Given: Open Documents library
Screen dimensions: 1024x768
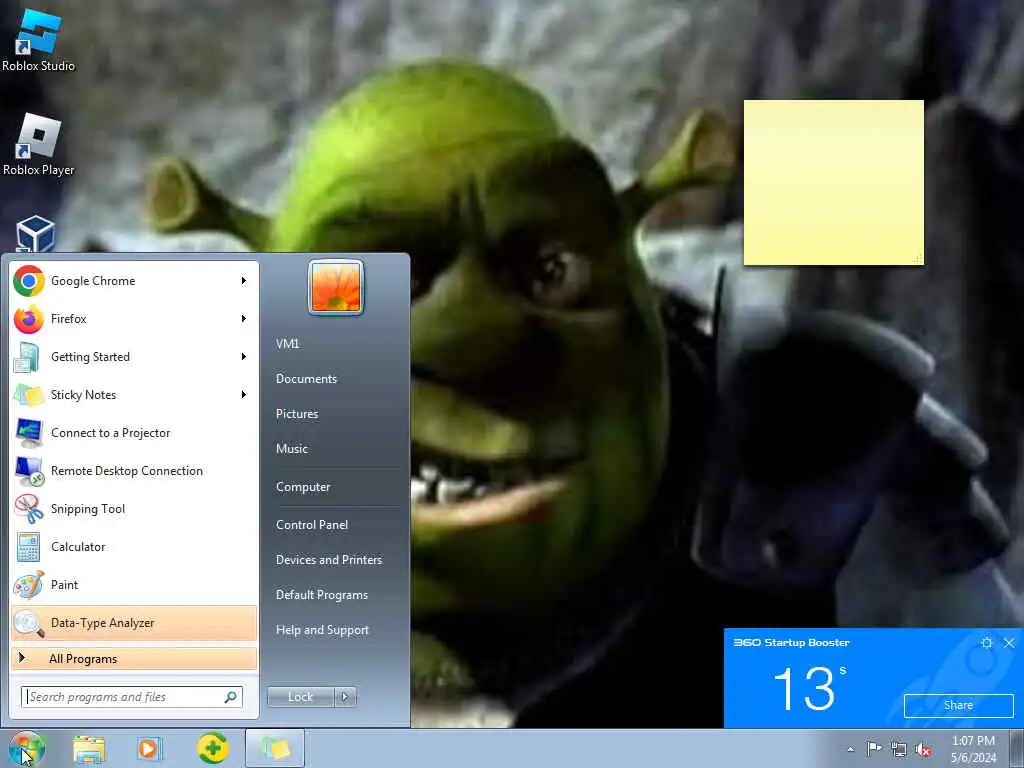Looking at the screenshot, I should pos(306,379).
